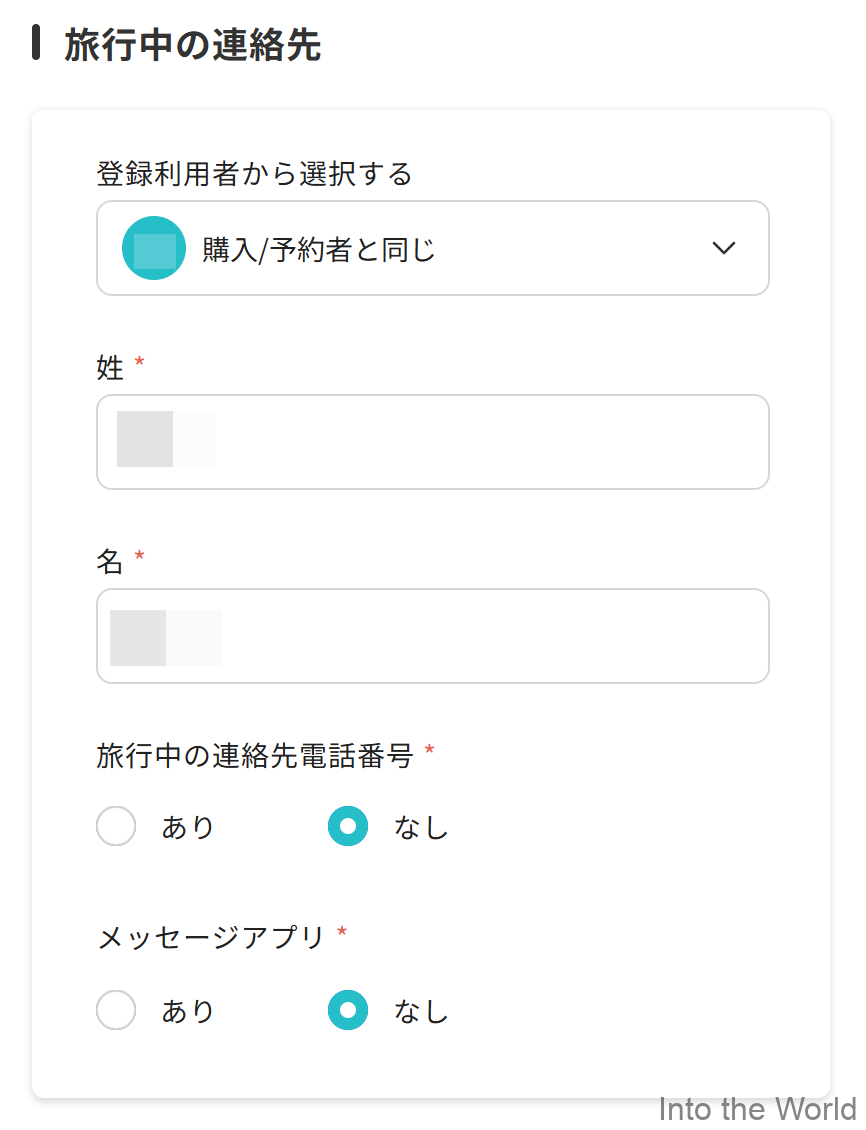Select なし for メッセージアプリ
This screenshot has height=1130, width=866.
[x=347, y=1010]
